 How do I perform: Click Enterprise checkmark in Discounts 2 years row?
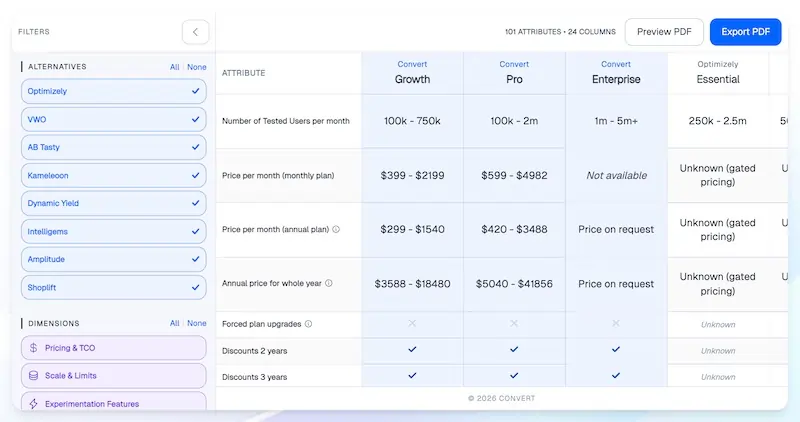616,350
